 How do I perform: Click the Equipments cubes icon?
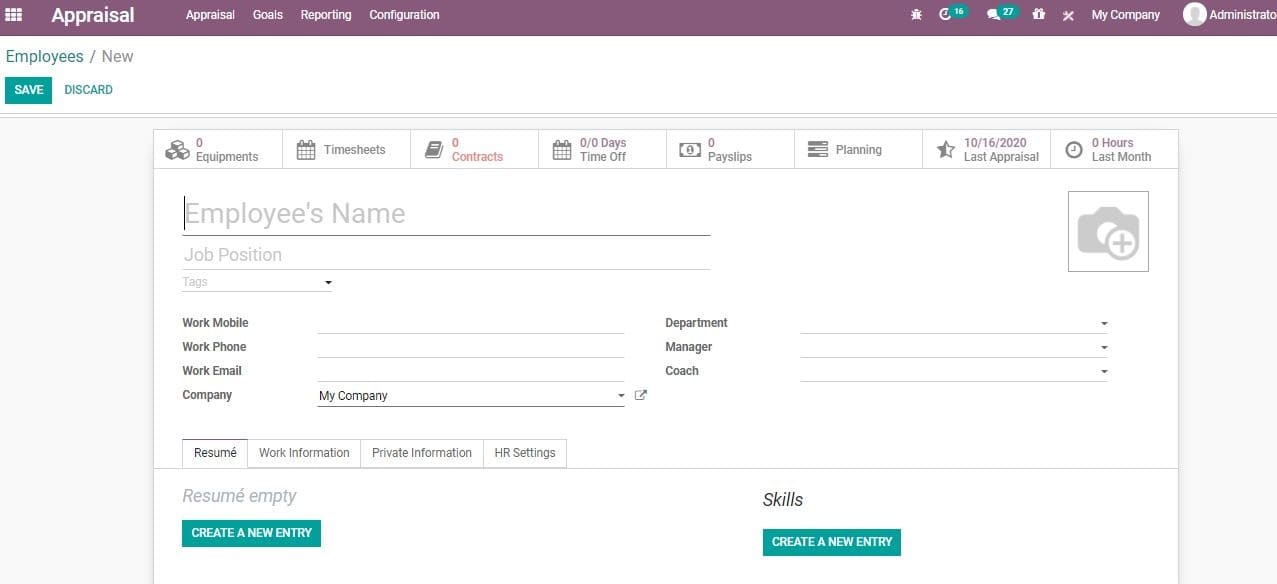(x=177, y=150)
